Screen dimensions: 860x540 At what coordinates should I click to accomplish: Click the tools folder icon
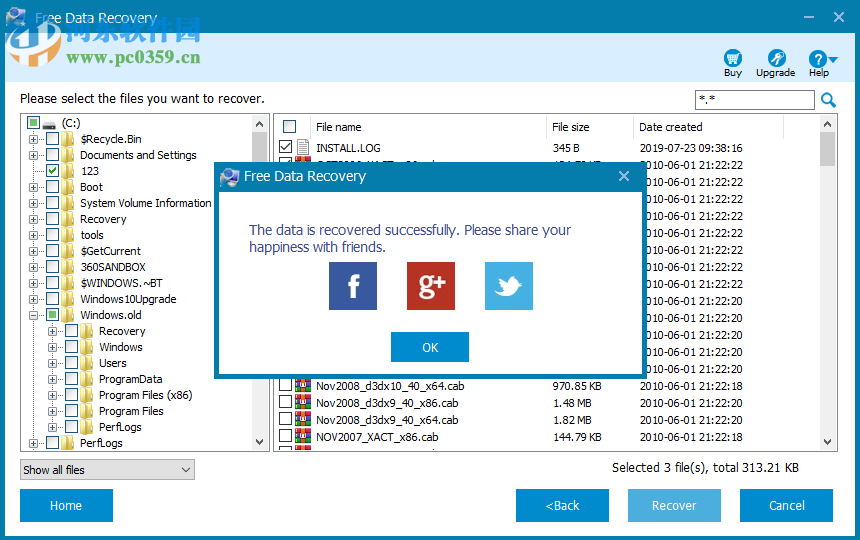click(68, 235)
